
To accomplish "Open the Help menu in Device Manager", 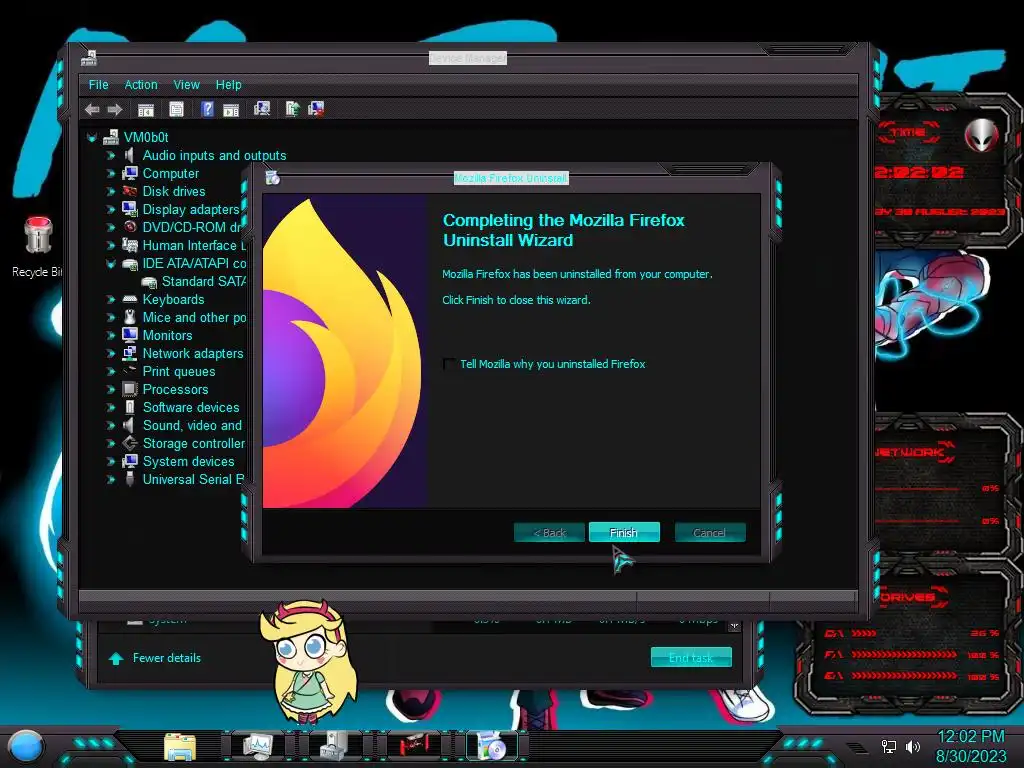I will [x=229, y=85].
